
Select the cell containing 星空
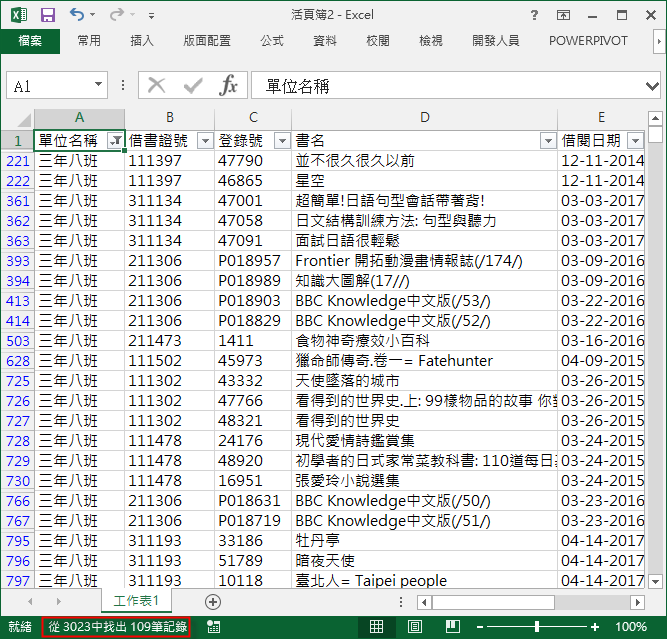(424, 181)
